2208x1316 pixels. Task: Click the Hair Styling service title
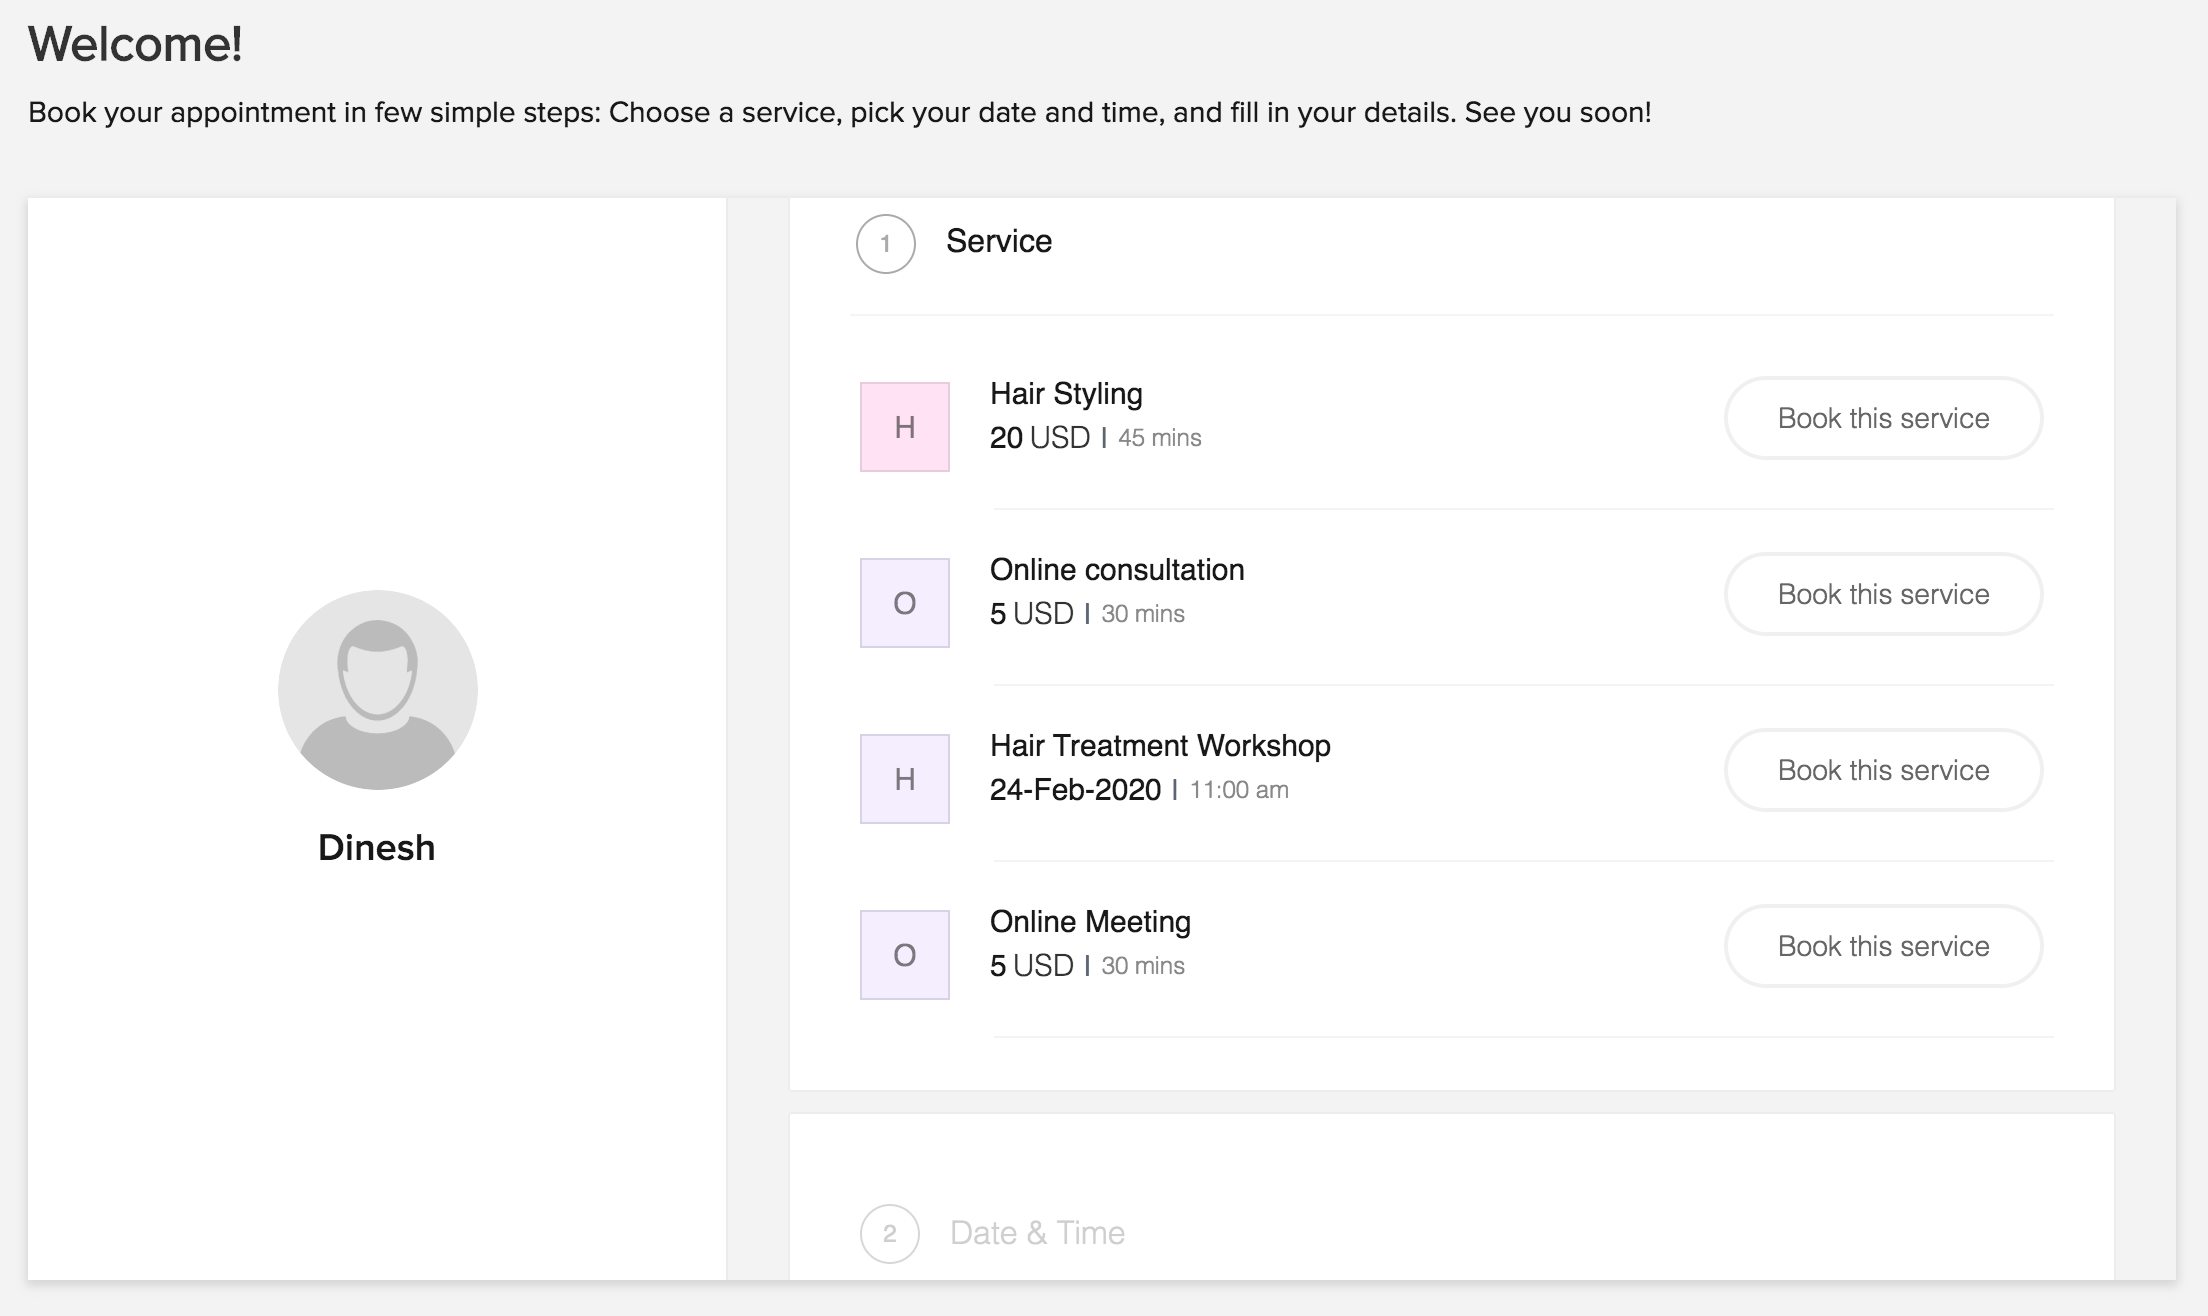click(1066, 394)
